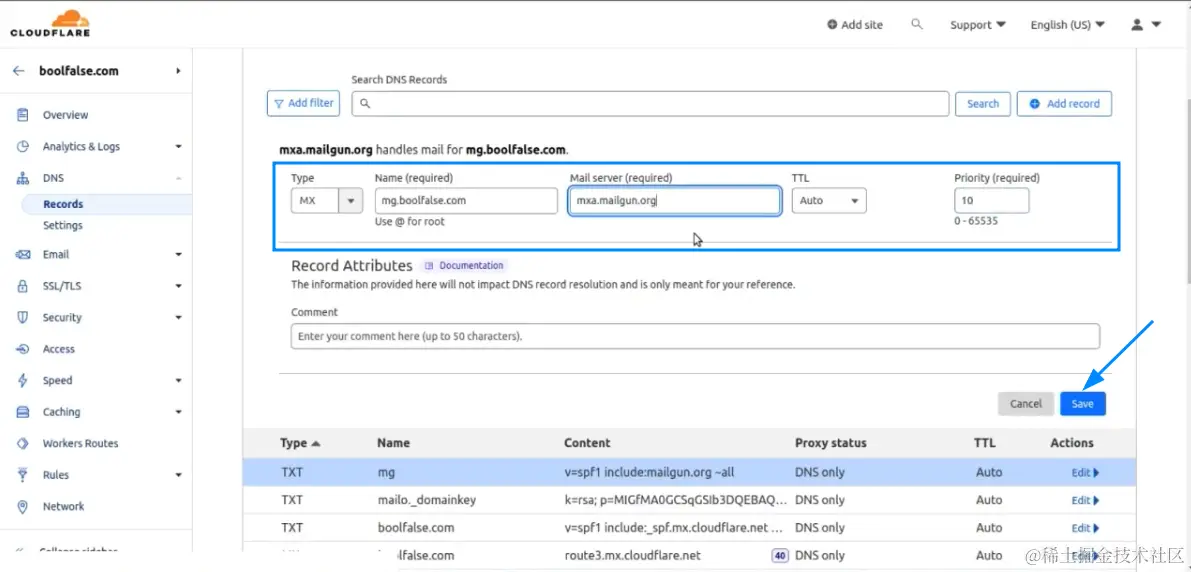Click the Cancel button
This screenshot has width=1191, height=572.
(x=1025, y=404)
